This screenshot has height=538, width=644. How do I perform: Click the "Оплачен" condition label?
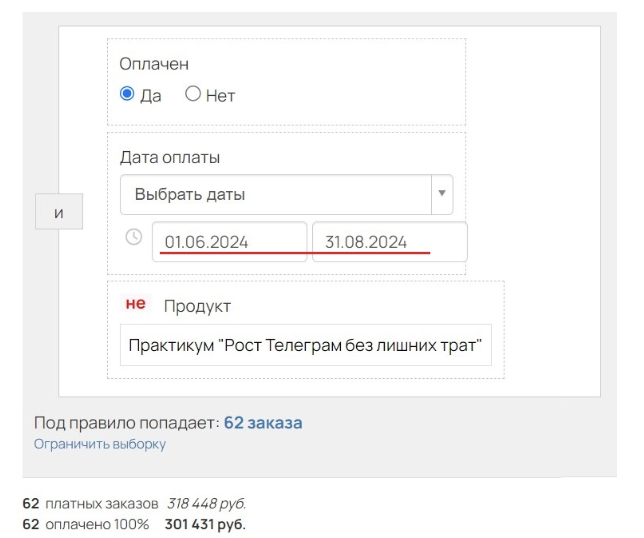point(154,63)
